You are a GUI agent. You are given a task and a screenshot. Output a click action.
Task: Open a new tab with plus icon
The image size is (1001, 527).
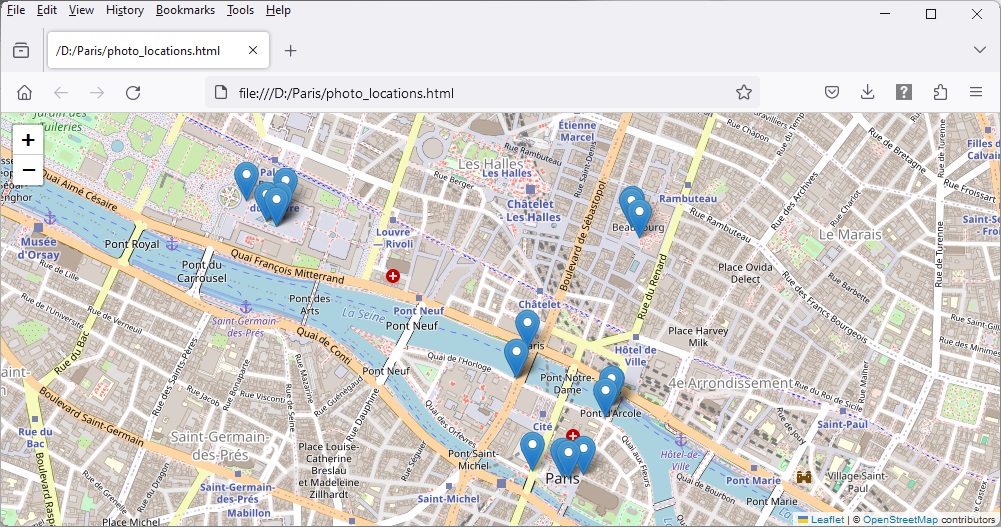click(x=290, y=50)
